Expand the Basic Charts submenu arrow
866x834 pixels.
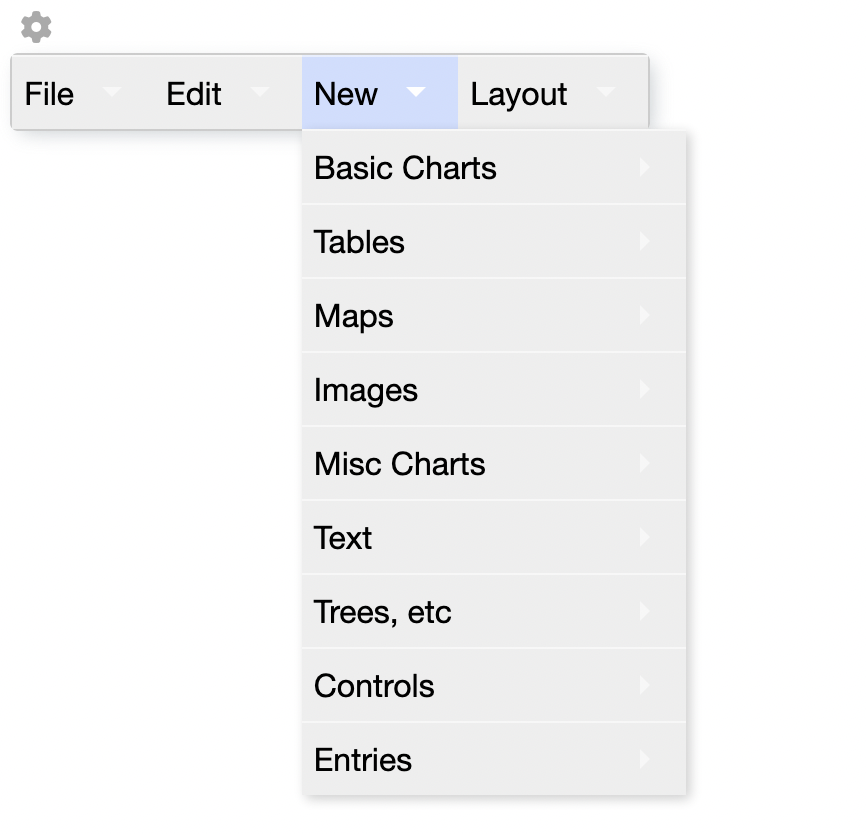[x=645, y=167]
